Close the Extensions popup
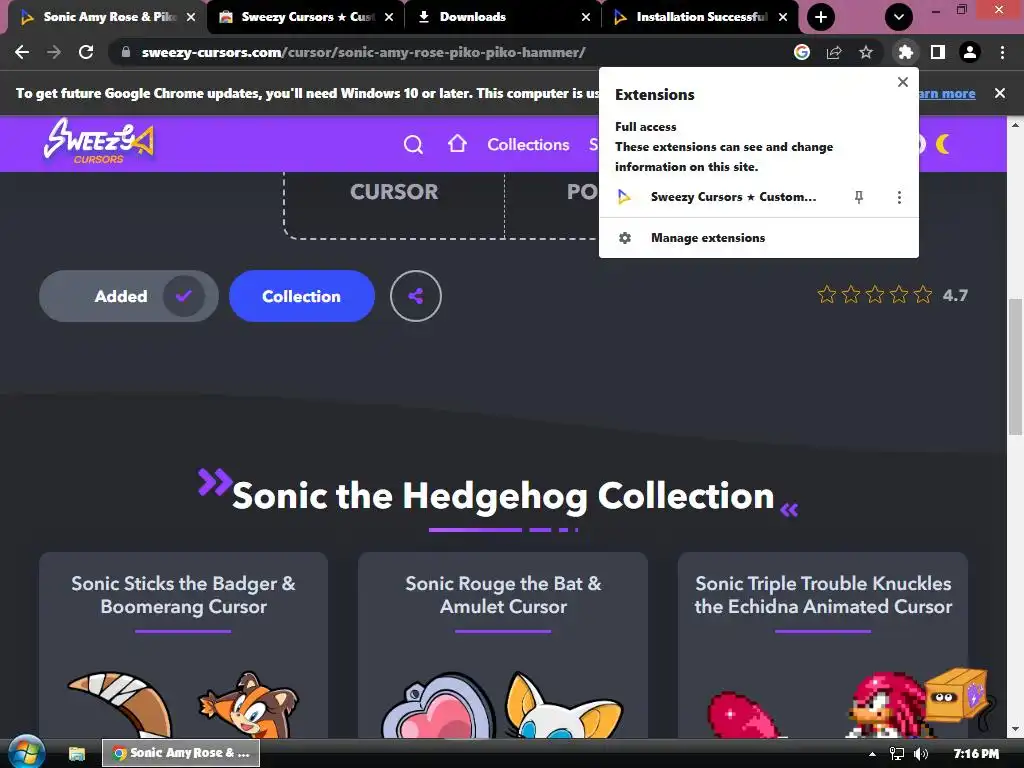Image resolution: width=1024 pixels, height=768 pixels. pyautogui.click(x=903, y=82)
